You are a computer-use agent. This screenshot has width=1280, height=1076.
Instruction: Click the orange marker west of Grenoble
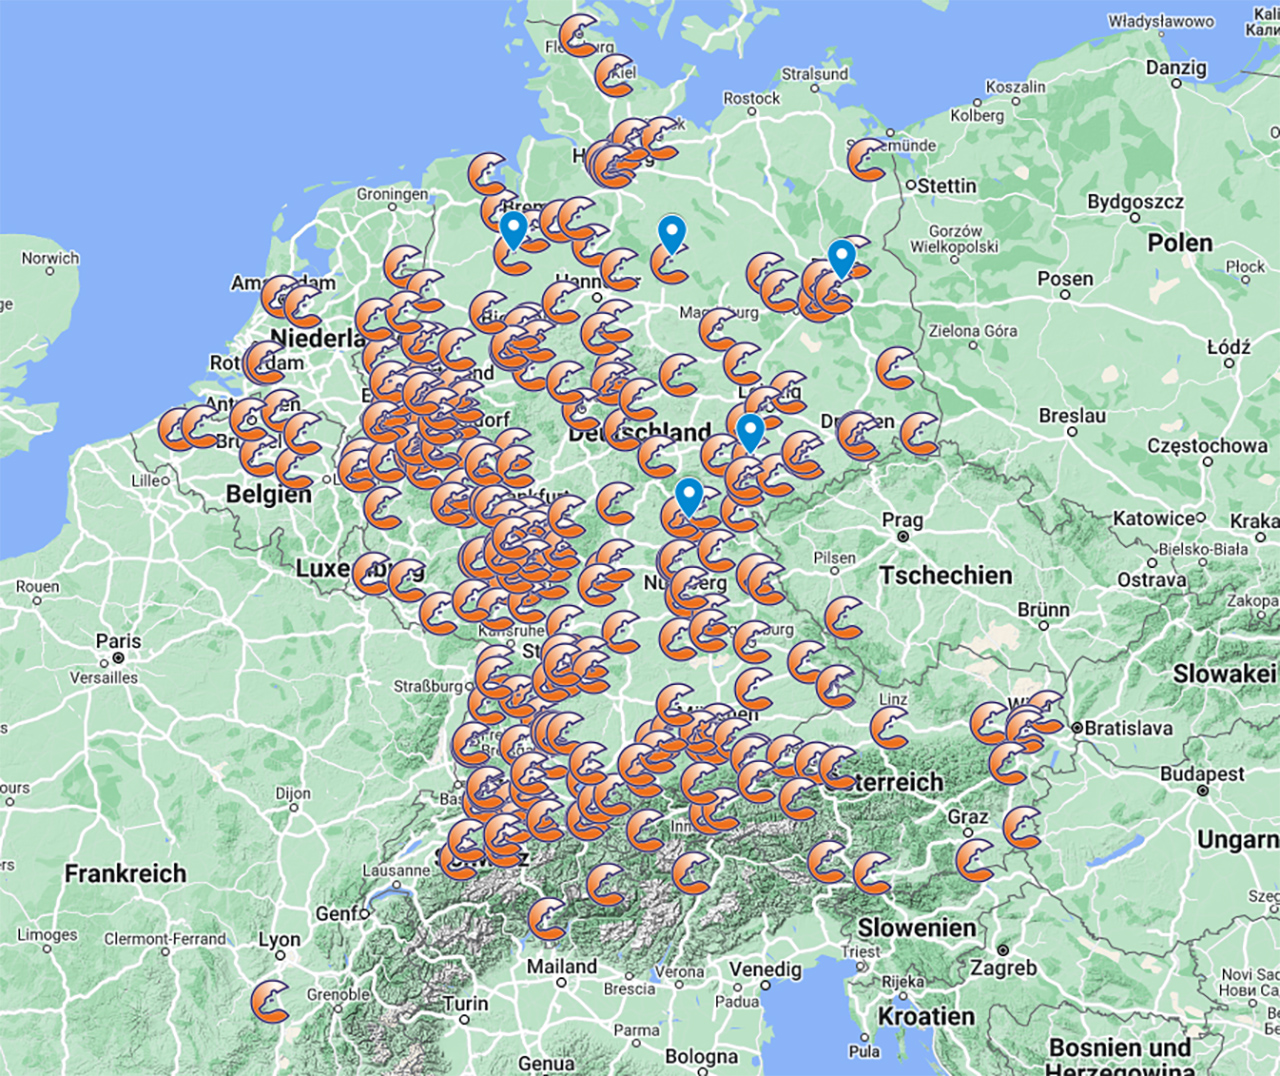point(270,1001)
